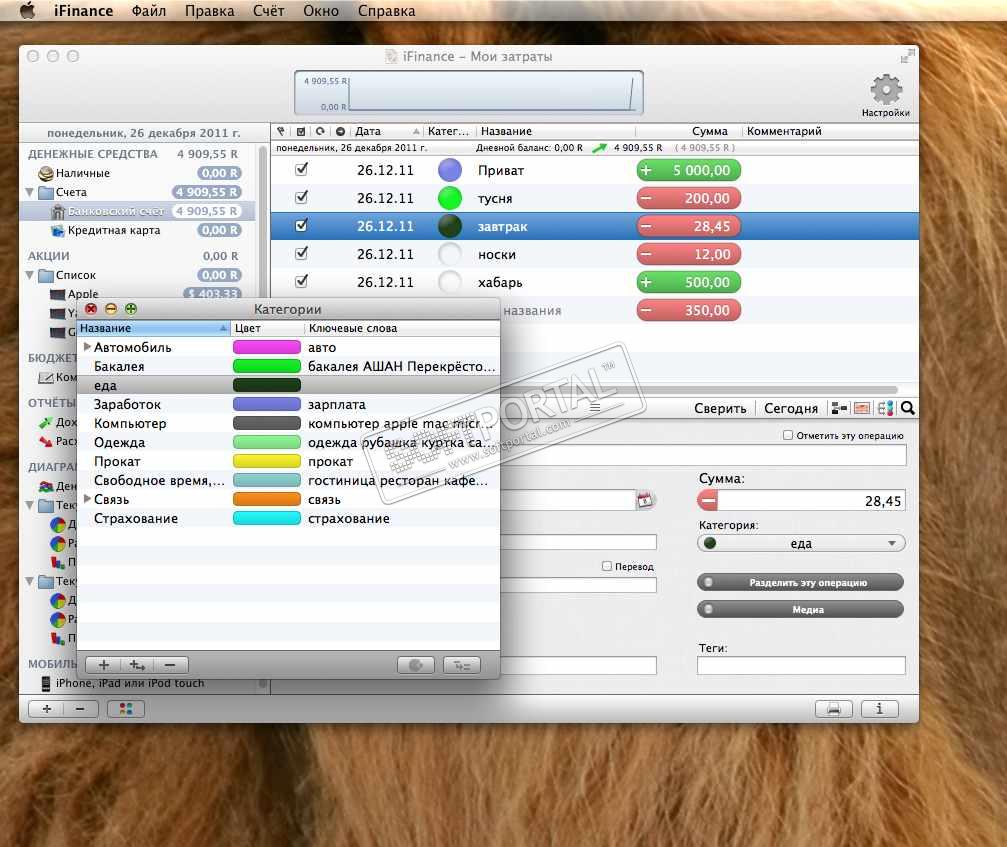This screenshot has width=1007, height=847.
Task: Click the color picker button in Категории footer
Action: [416, 665]
